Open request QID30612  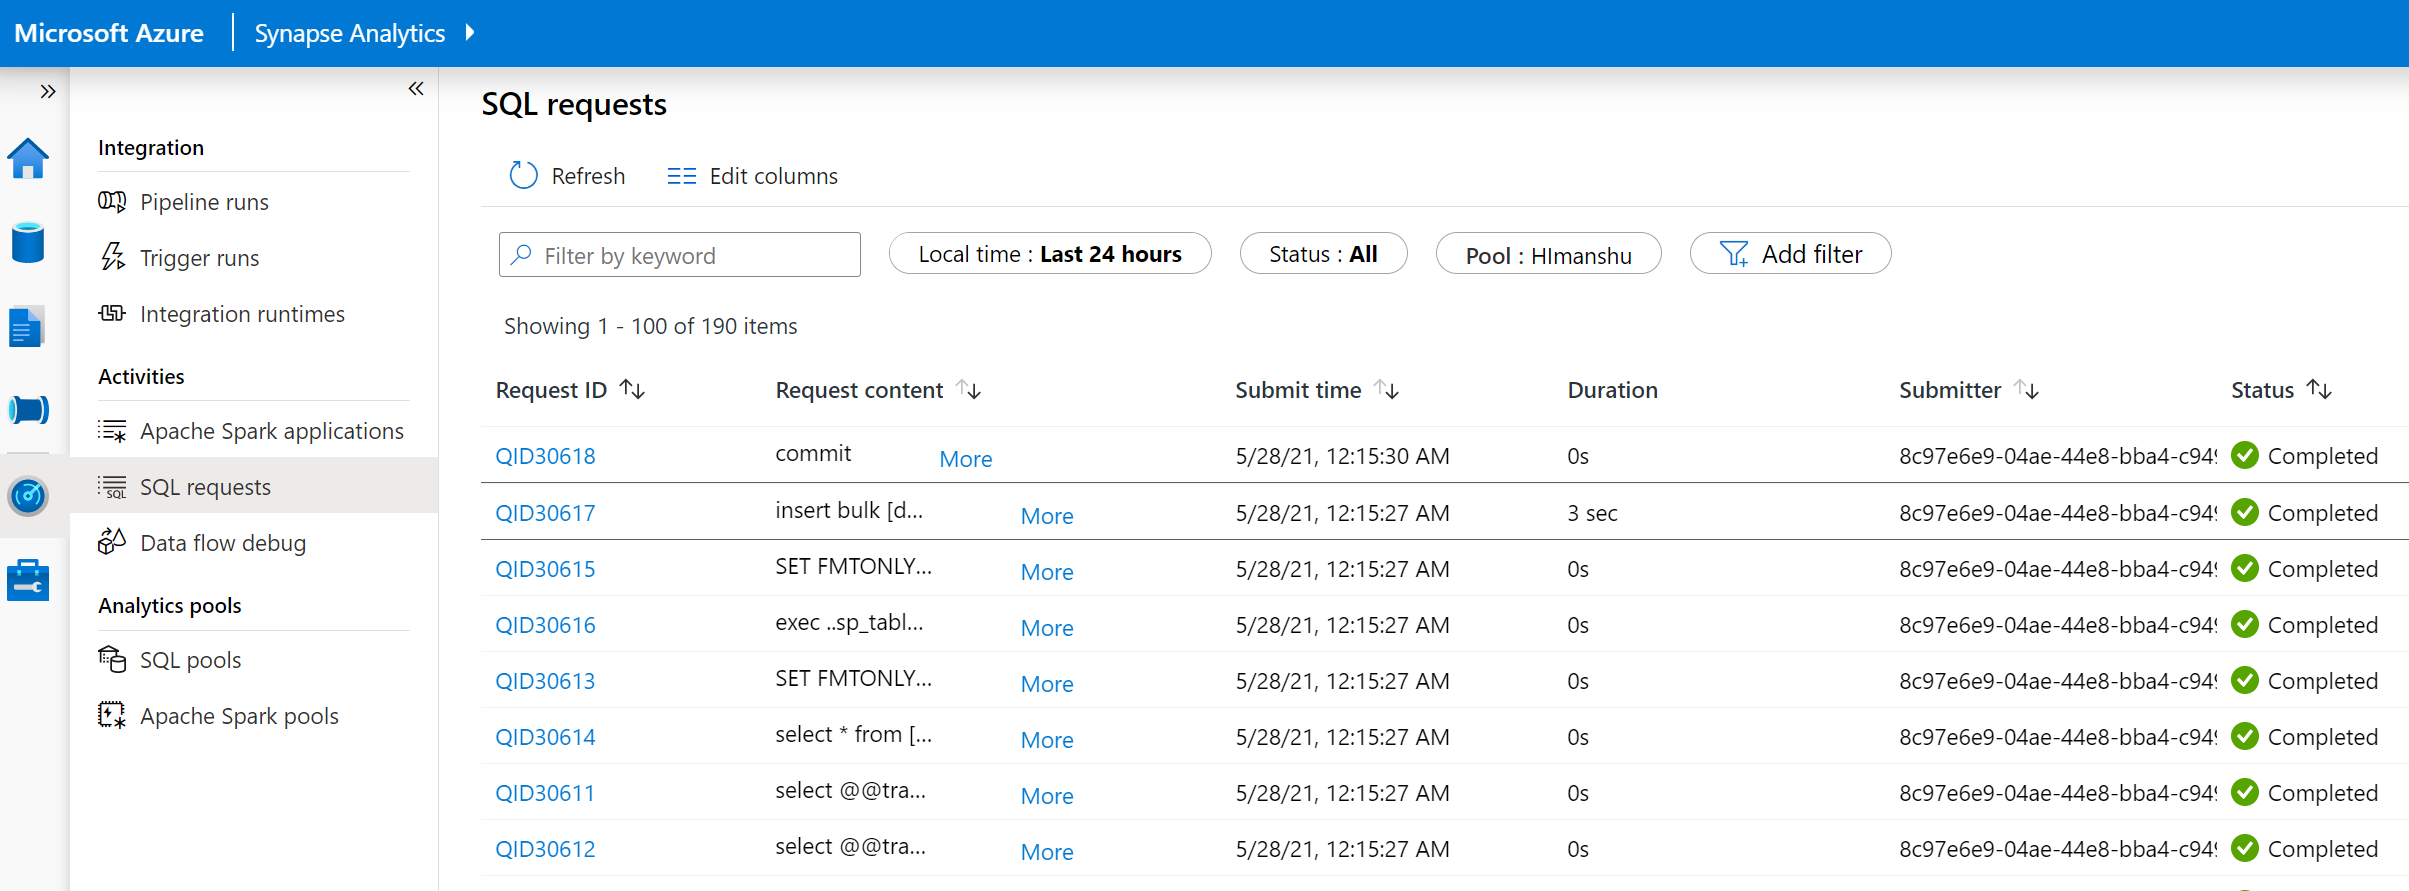point(545,849)
